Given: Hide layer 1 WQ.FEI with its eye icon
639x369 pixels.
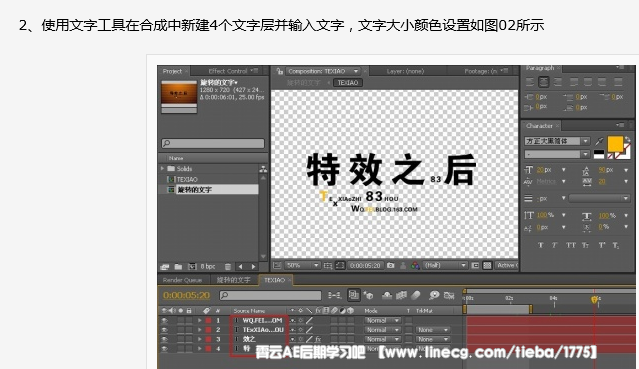Looking at the screenshot, I should (165, 320).
